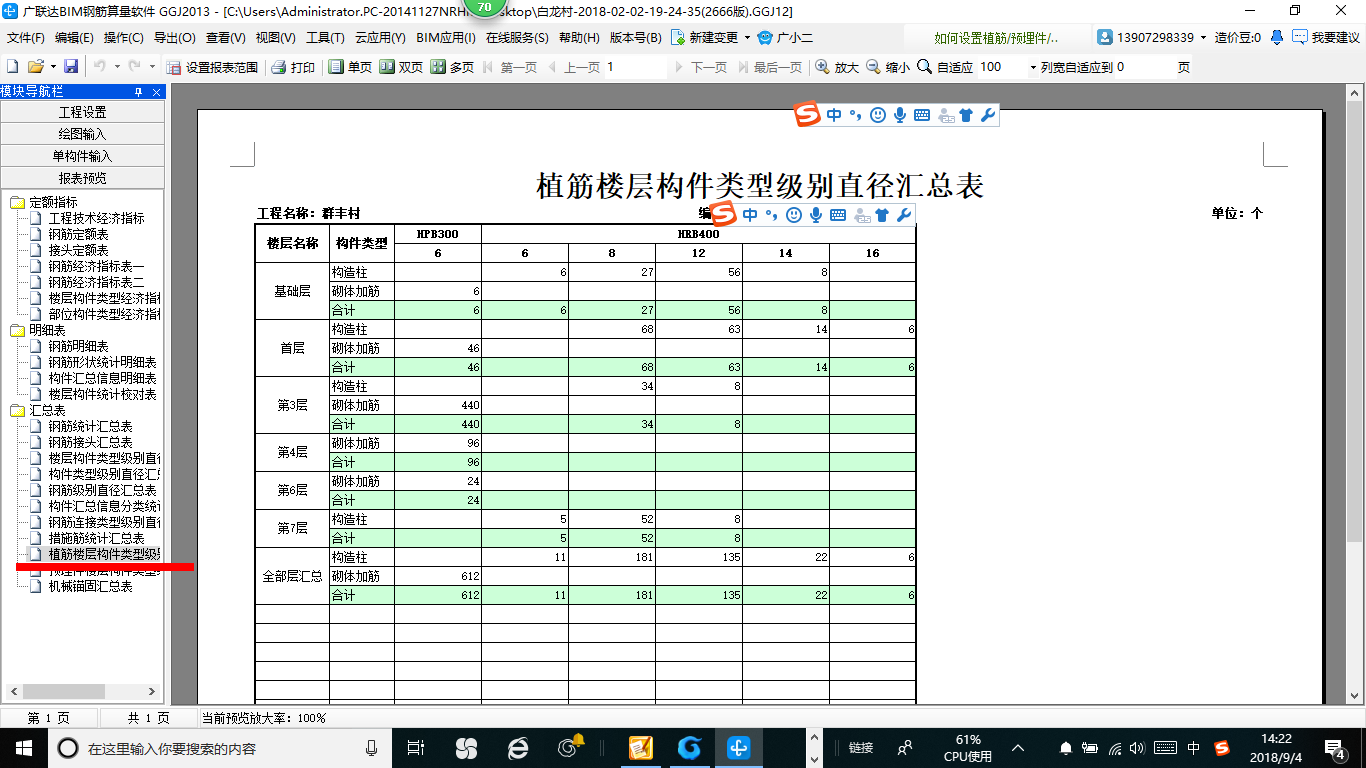
Task: Collapse the 定额指标 folder
Action: [x=17, y=202]
